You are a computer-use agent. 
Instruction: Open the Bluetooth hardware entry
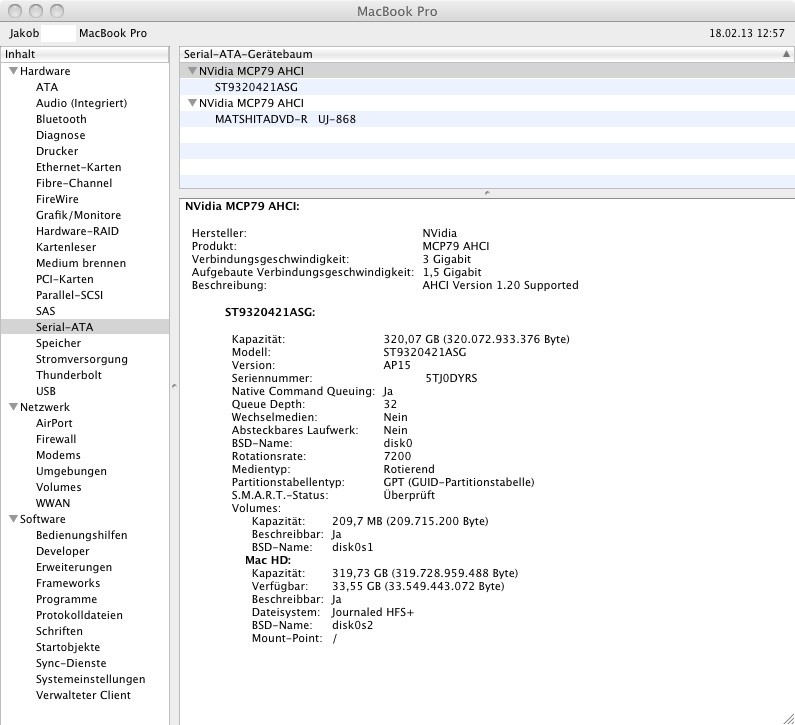pos(61,119)
